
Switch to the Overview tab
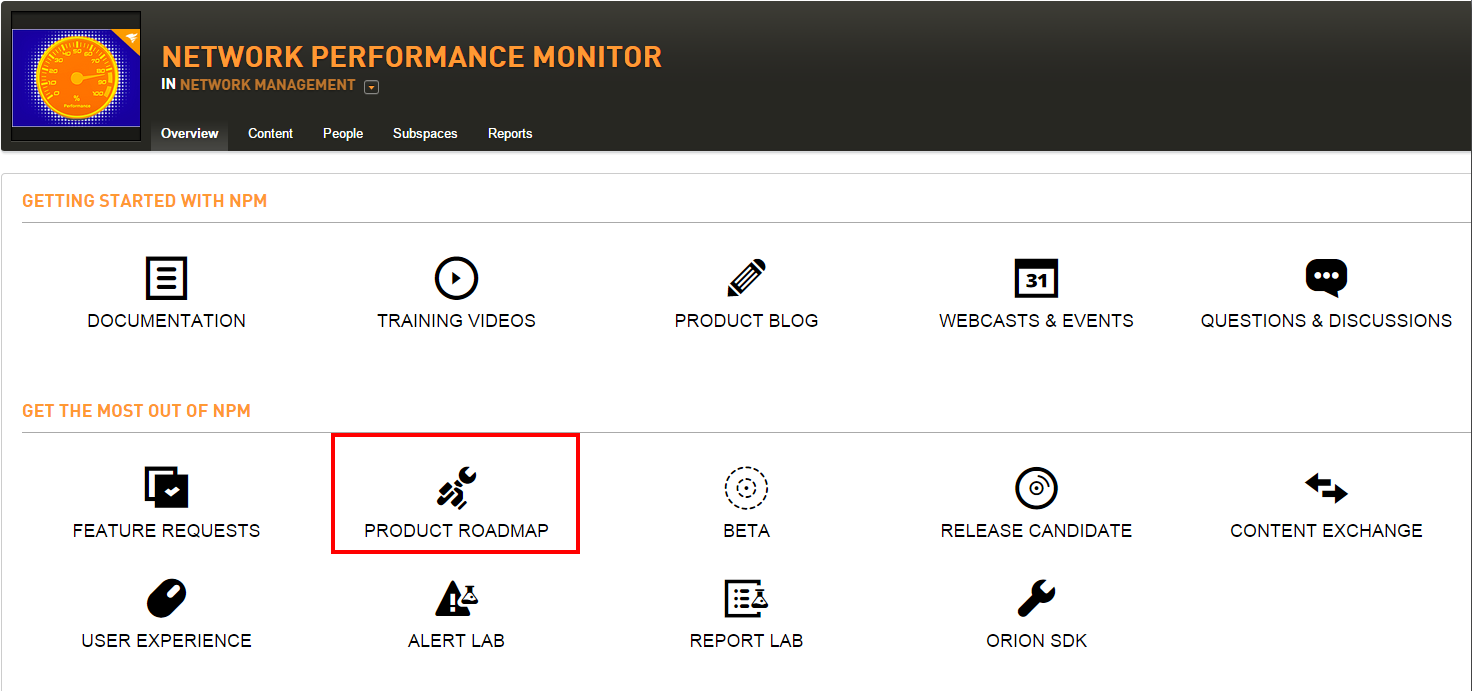pos(189,133)
